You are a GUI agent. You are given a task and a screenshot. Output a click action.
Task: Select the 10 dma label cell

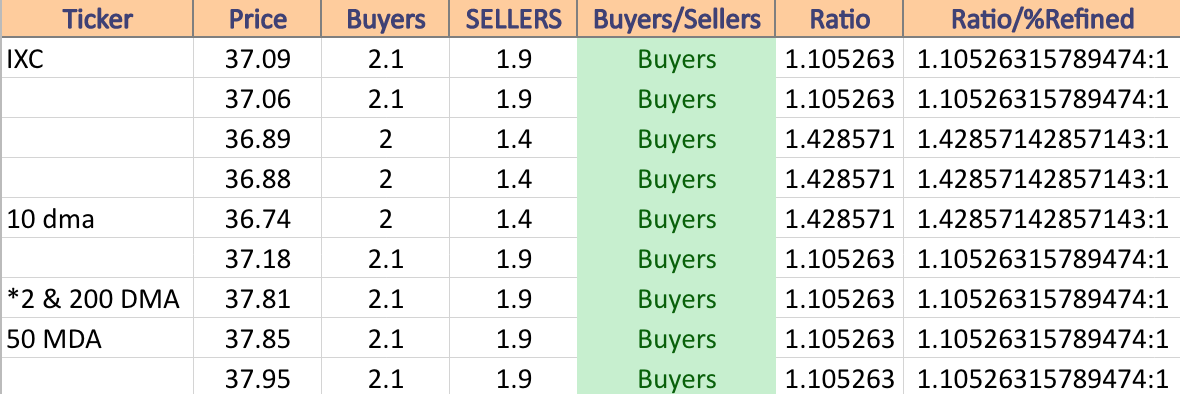pyautogui.click(x=96, y=219)
